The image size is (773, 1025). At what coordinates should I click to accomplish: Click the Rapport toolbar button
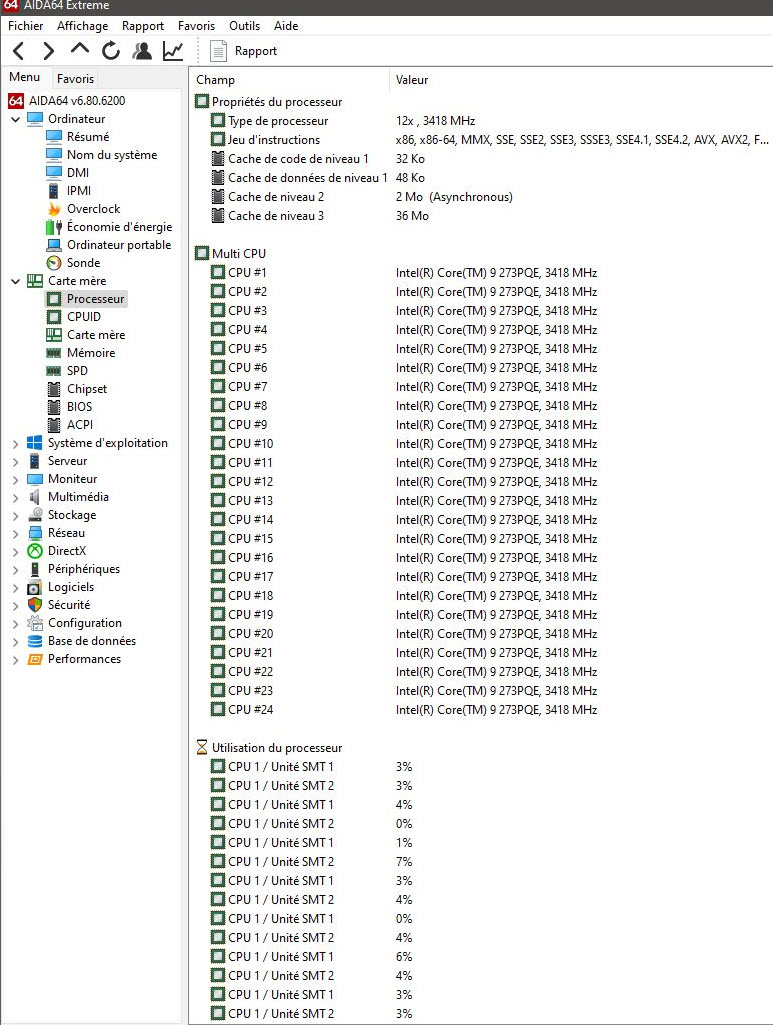pyautogui.click(x=243, y=51)
